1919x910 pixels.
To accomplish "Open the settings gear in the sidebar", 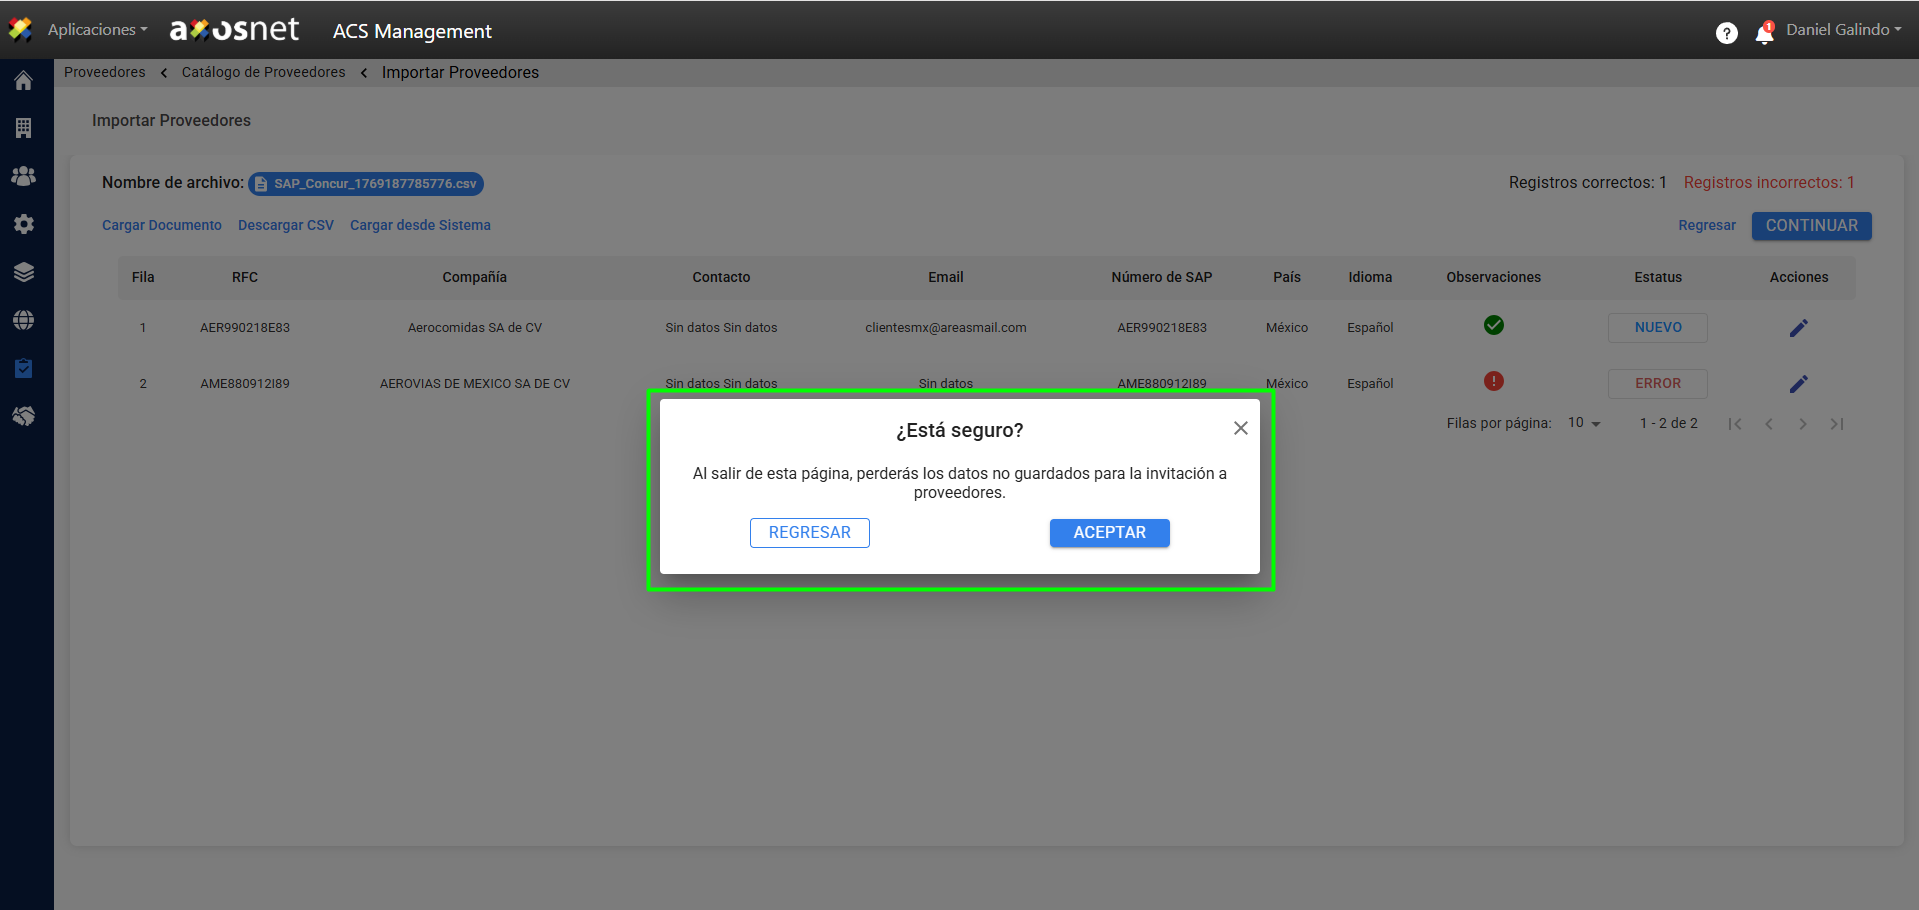I will (x=24, y=224).
